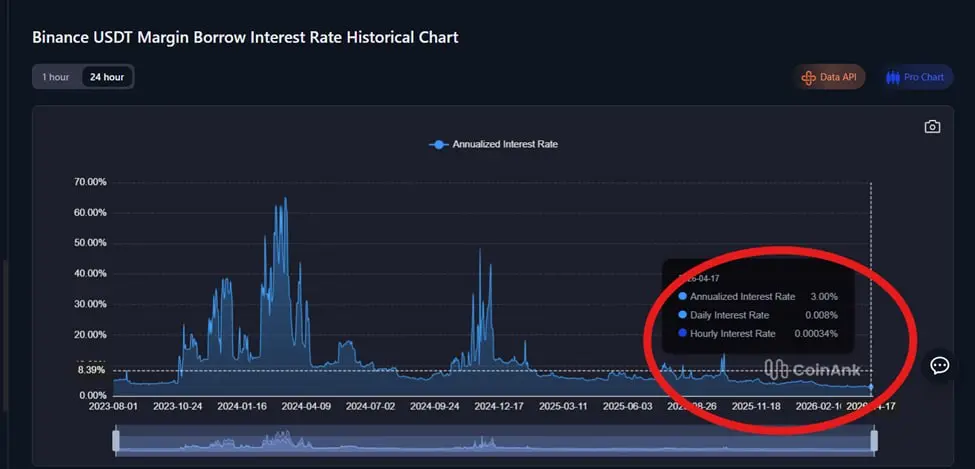
Task: Click the 50.00% y-axis label
Action: coord(88,243)
